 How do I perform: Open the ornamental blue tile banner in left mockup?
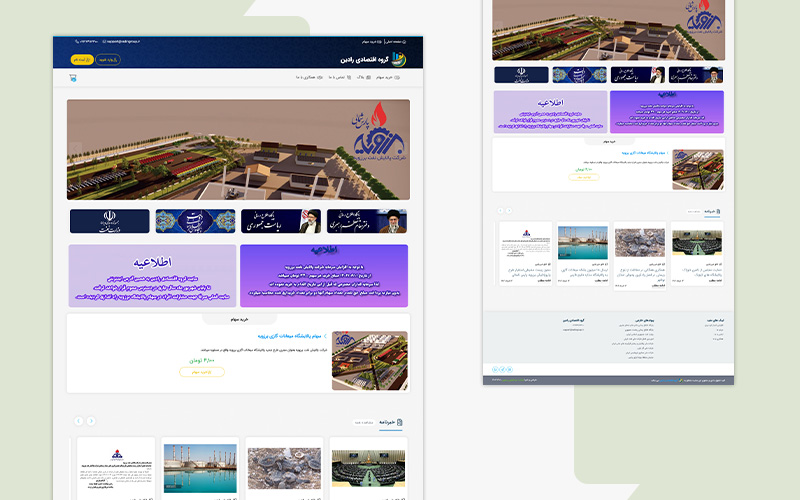195,221
